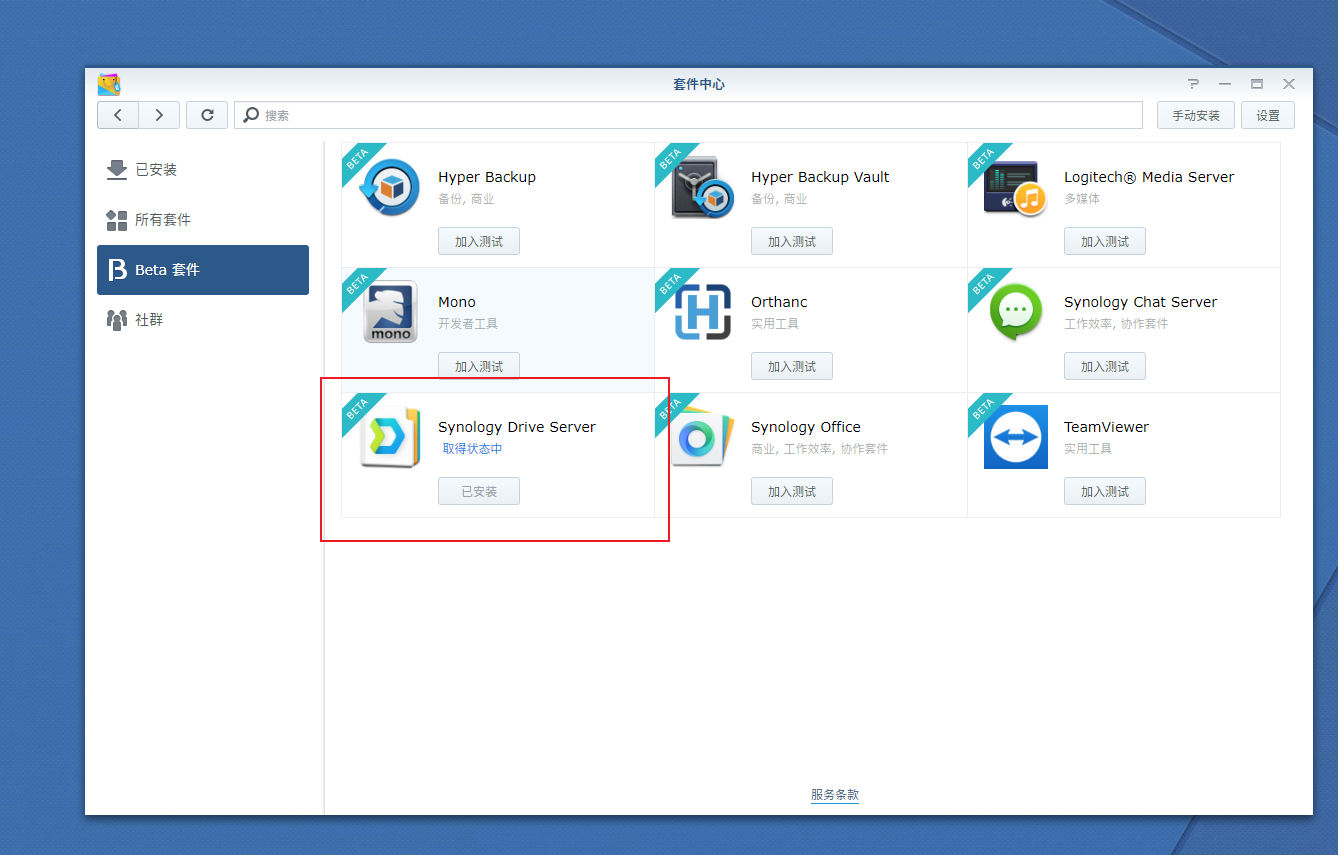
Task: Open 设置 button in the toolbar
Action: pos(1268,115)
